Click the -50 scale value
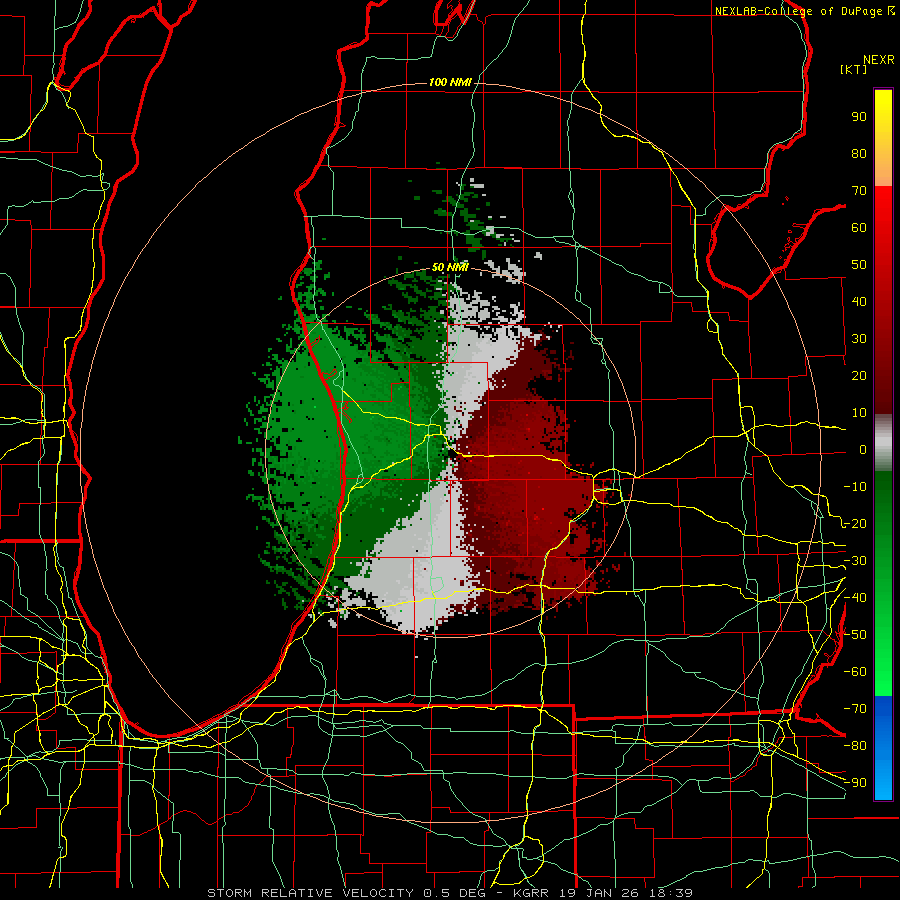 point(855,635)
